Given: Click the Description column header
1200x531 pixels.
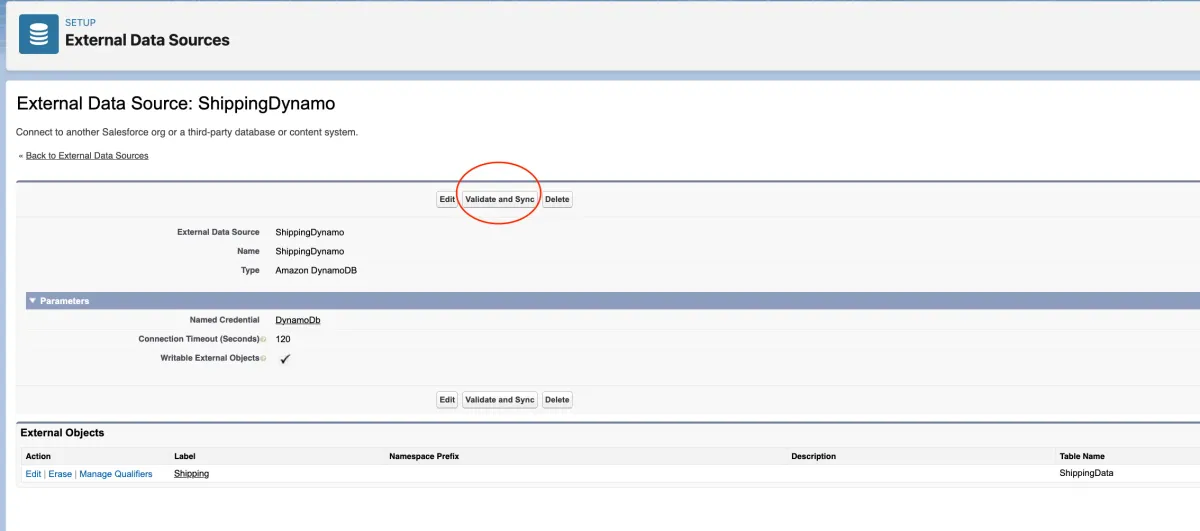Looking at the screenshot, I should coord(813,456).
